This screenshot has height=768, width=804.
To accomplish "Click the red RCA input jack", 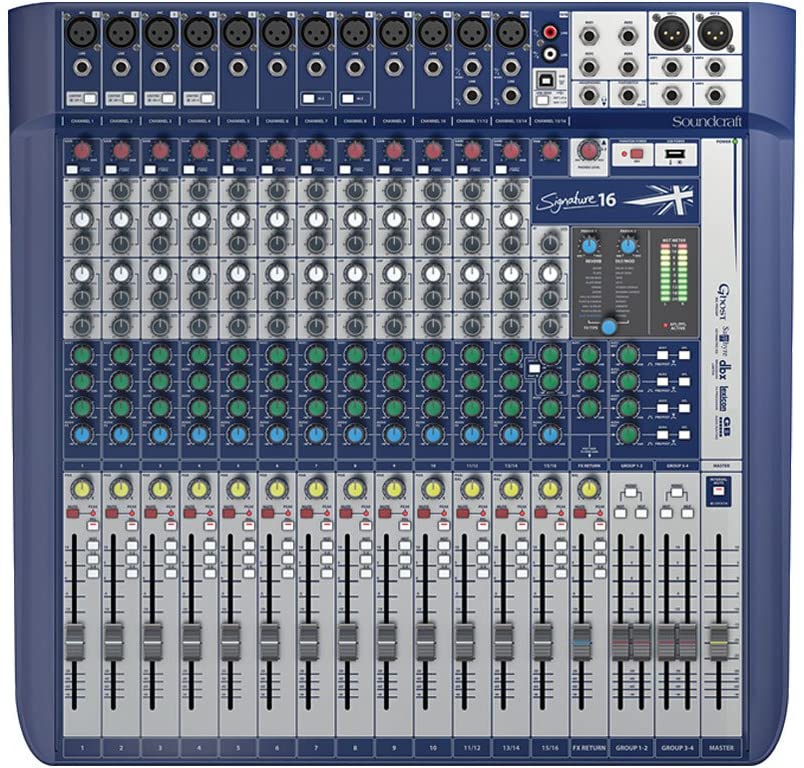I will point(550,32).
